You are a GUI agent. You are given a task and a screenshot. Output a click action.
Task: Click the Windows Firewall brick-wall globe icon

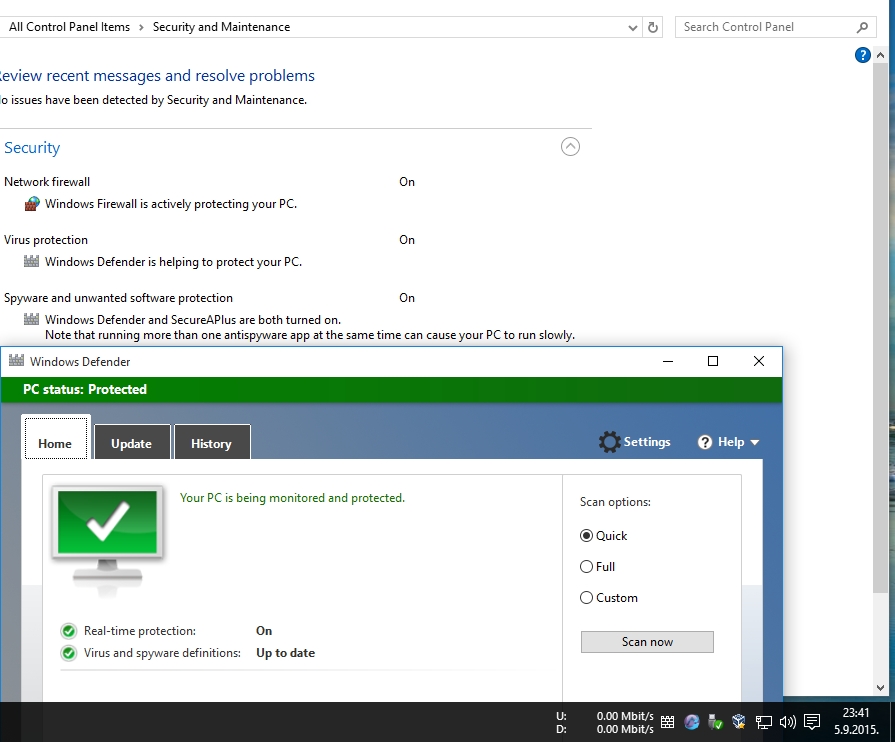pyautogui.click(x=32, y=204)
